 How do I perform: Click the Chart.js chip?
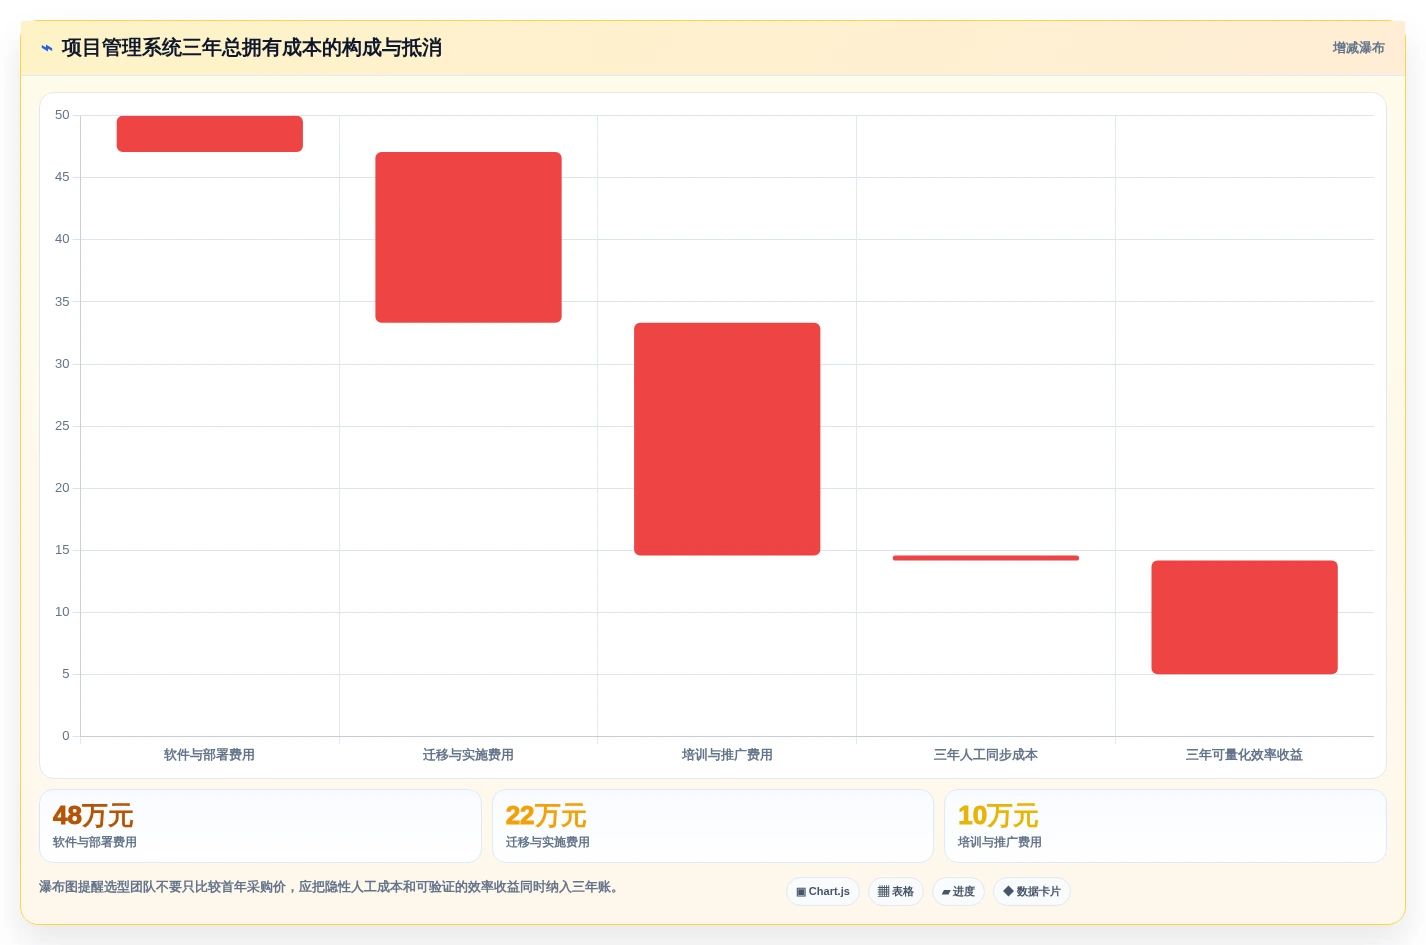click(x=823, y=891)
